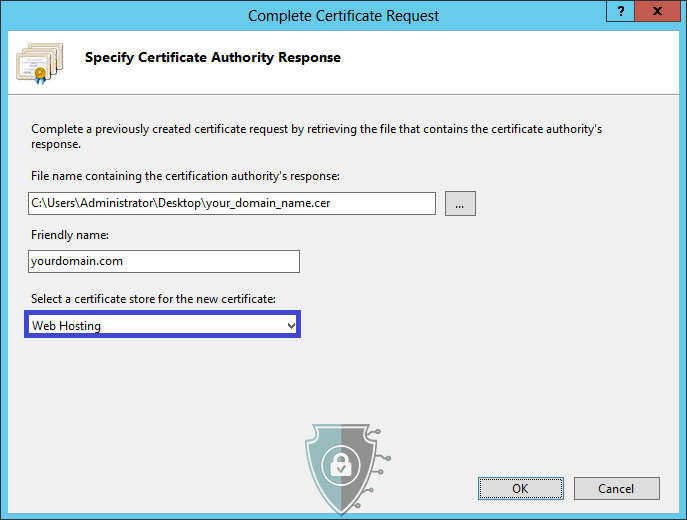Open file browser with the ellipsis button
Viewport: 687px width, 520px height.
tap(460, 203)
